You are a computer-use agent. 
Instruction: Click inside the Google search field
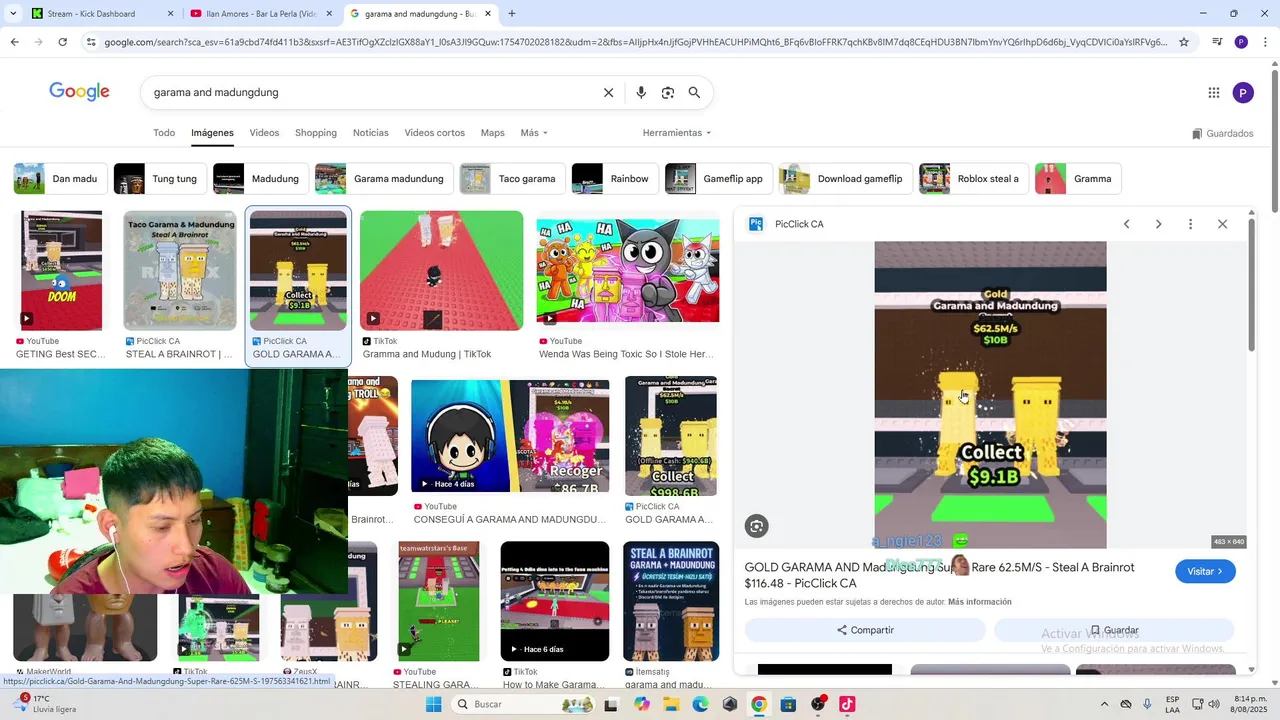click(x=370, y=93)
